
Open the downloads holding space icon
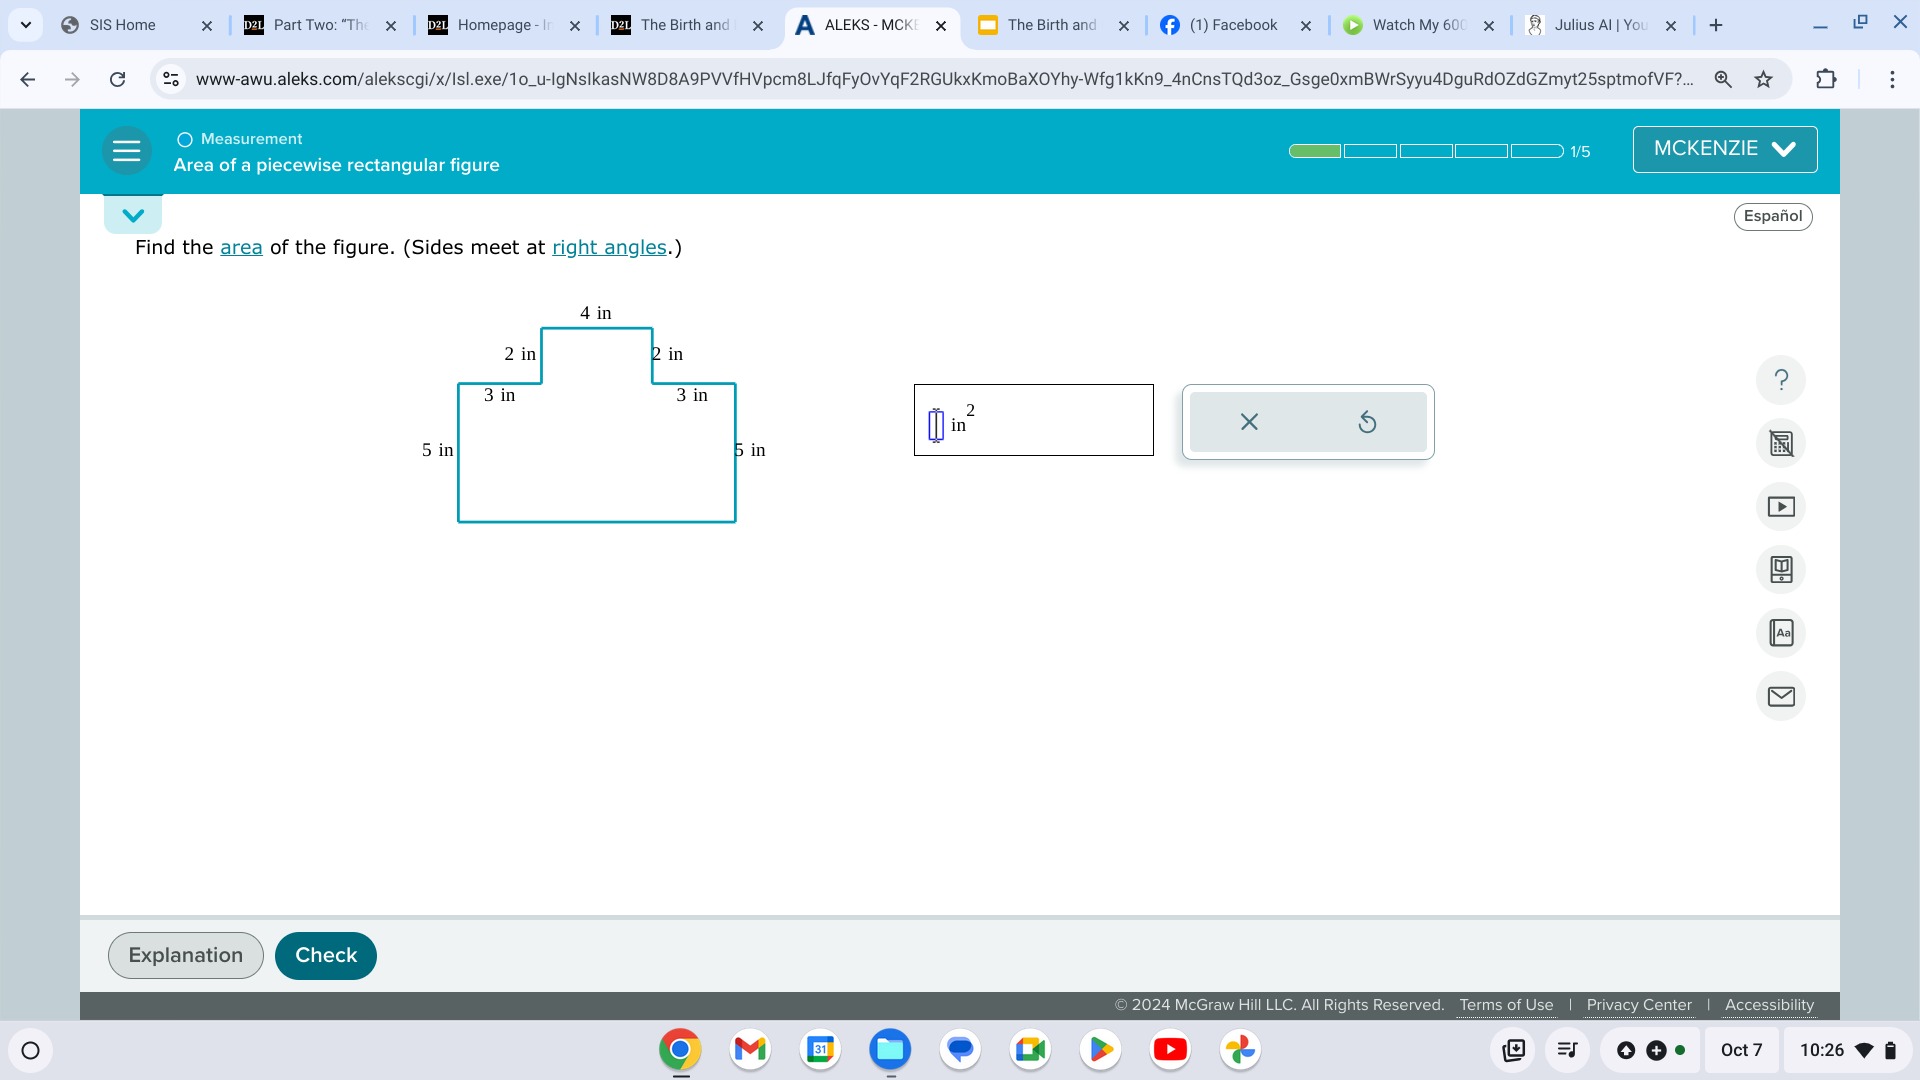1514,1050
